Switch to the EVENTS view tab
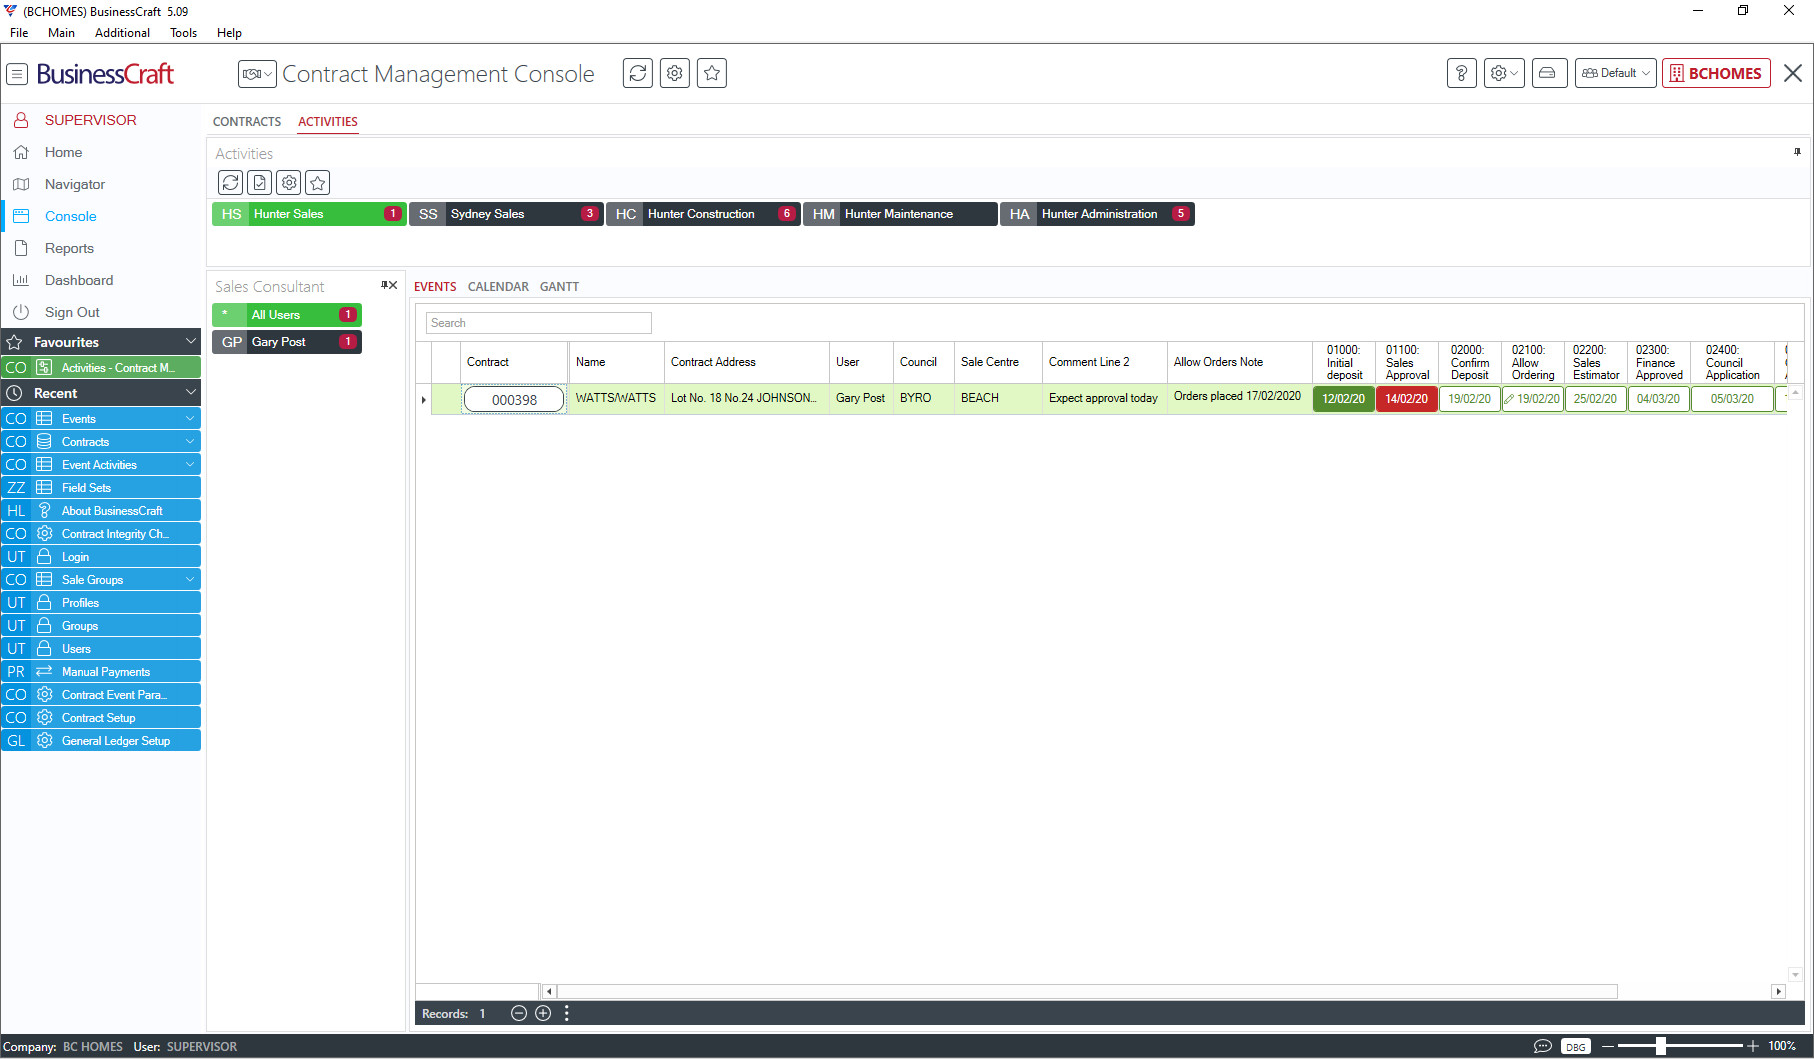1814x1059 pixels. (435, 287)
